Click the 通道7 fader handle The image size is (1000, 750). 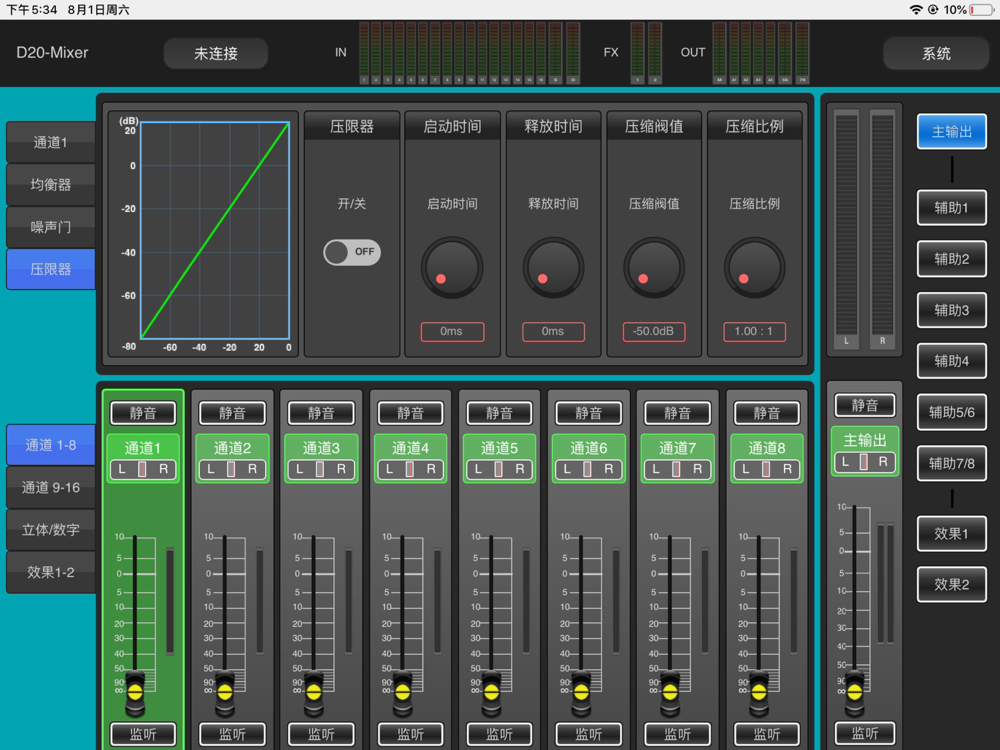pyautogui.click(x=670, y=693)
